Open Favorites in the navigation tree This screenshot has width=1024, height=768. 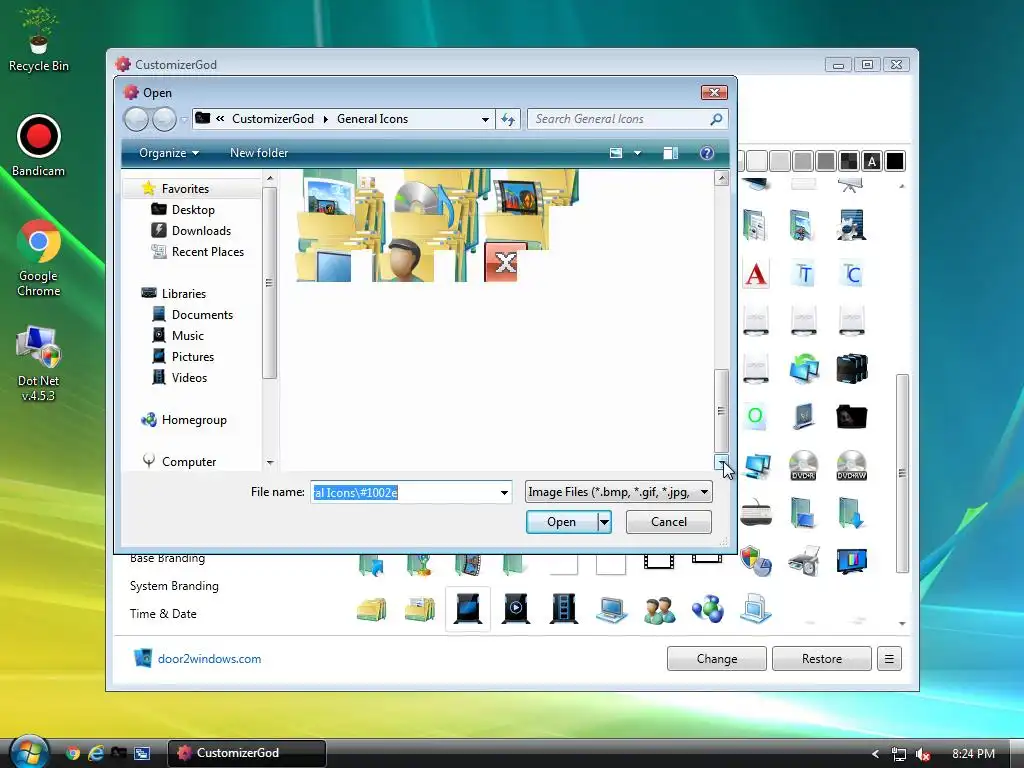185,189
